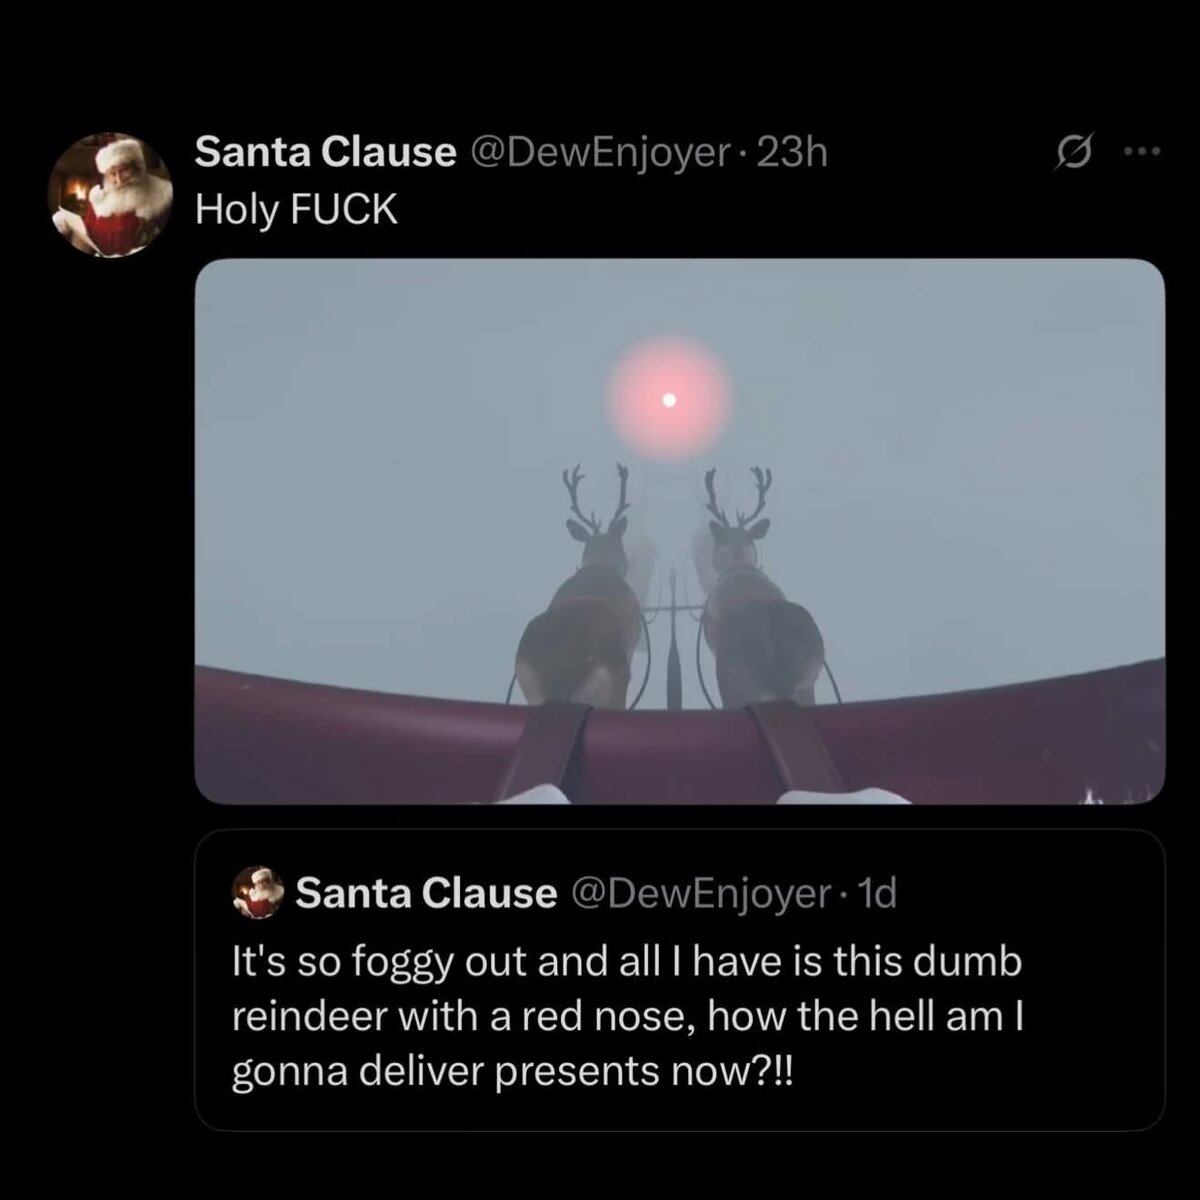Click the 23h timestamp
This screenshot has height=1200, width=1200.
pyautogui.click(x=793, y=152)
